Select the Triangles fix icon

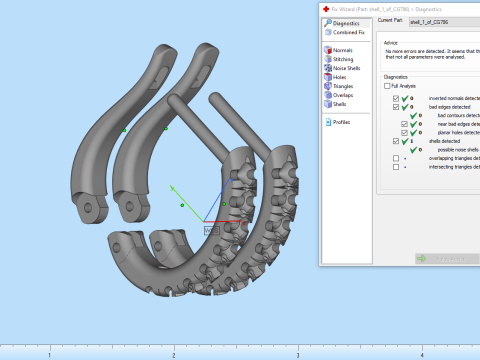pos(328,86)
